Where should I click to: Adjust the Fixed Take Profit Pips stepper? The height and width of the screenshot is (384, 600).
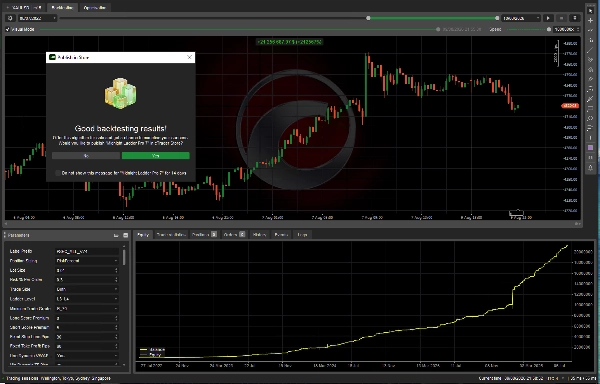[x=116, y=346]
